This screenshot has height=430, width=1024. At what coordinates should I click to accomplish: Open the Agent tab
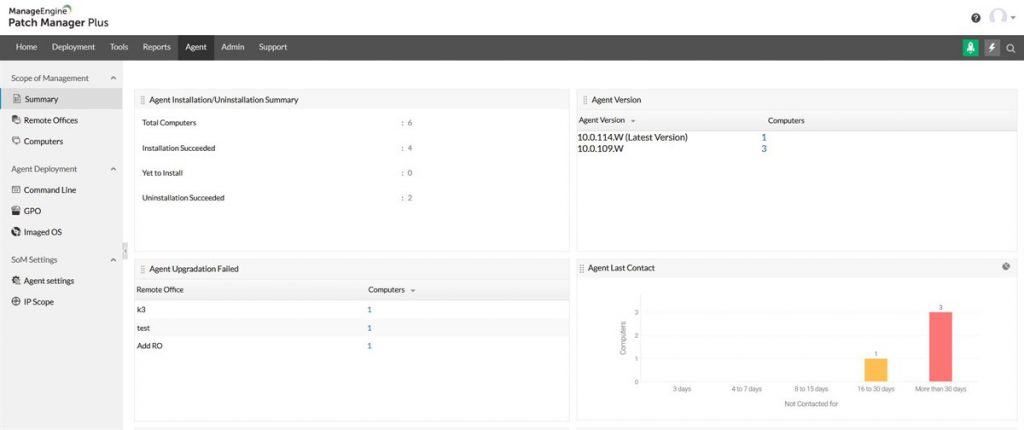pyautogui.click(x=196, y=47)
